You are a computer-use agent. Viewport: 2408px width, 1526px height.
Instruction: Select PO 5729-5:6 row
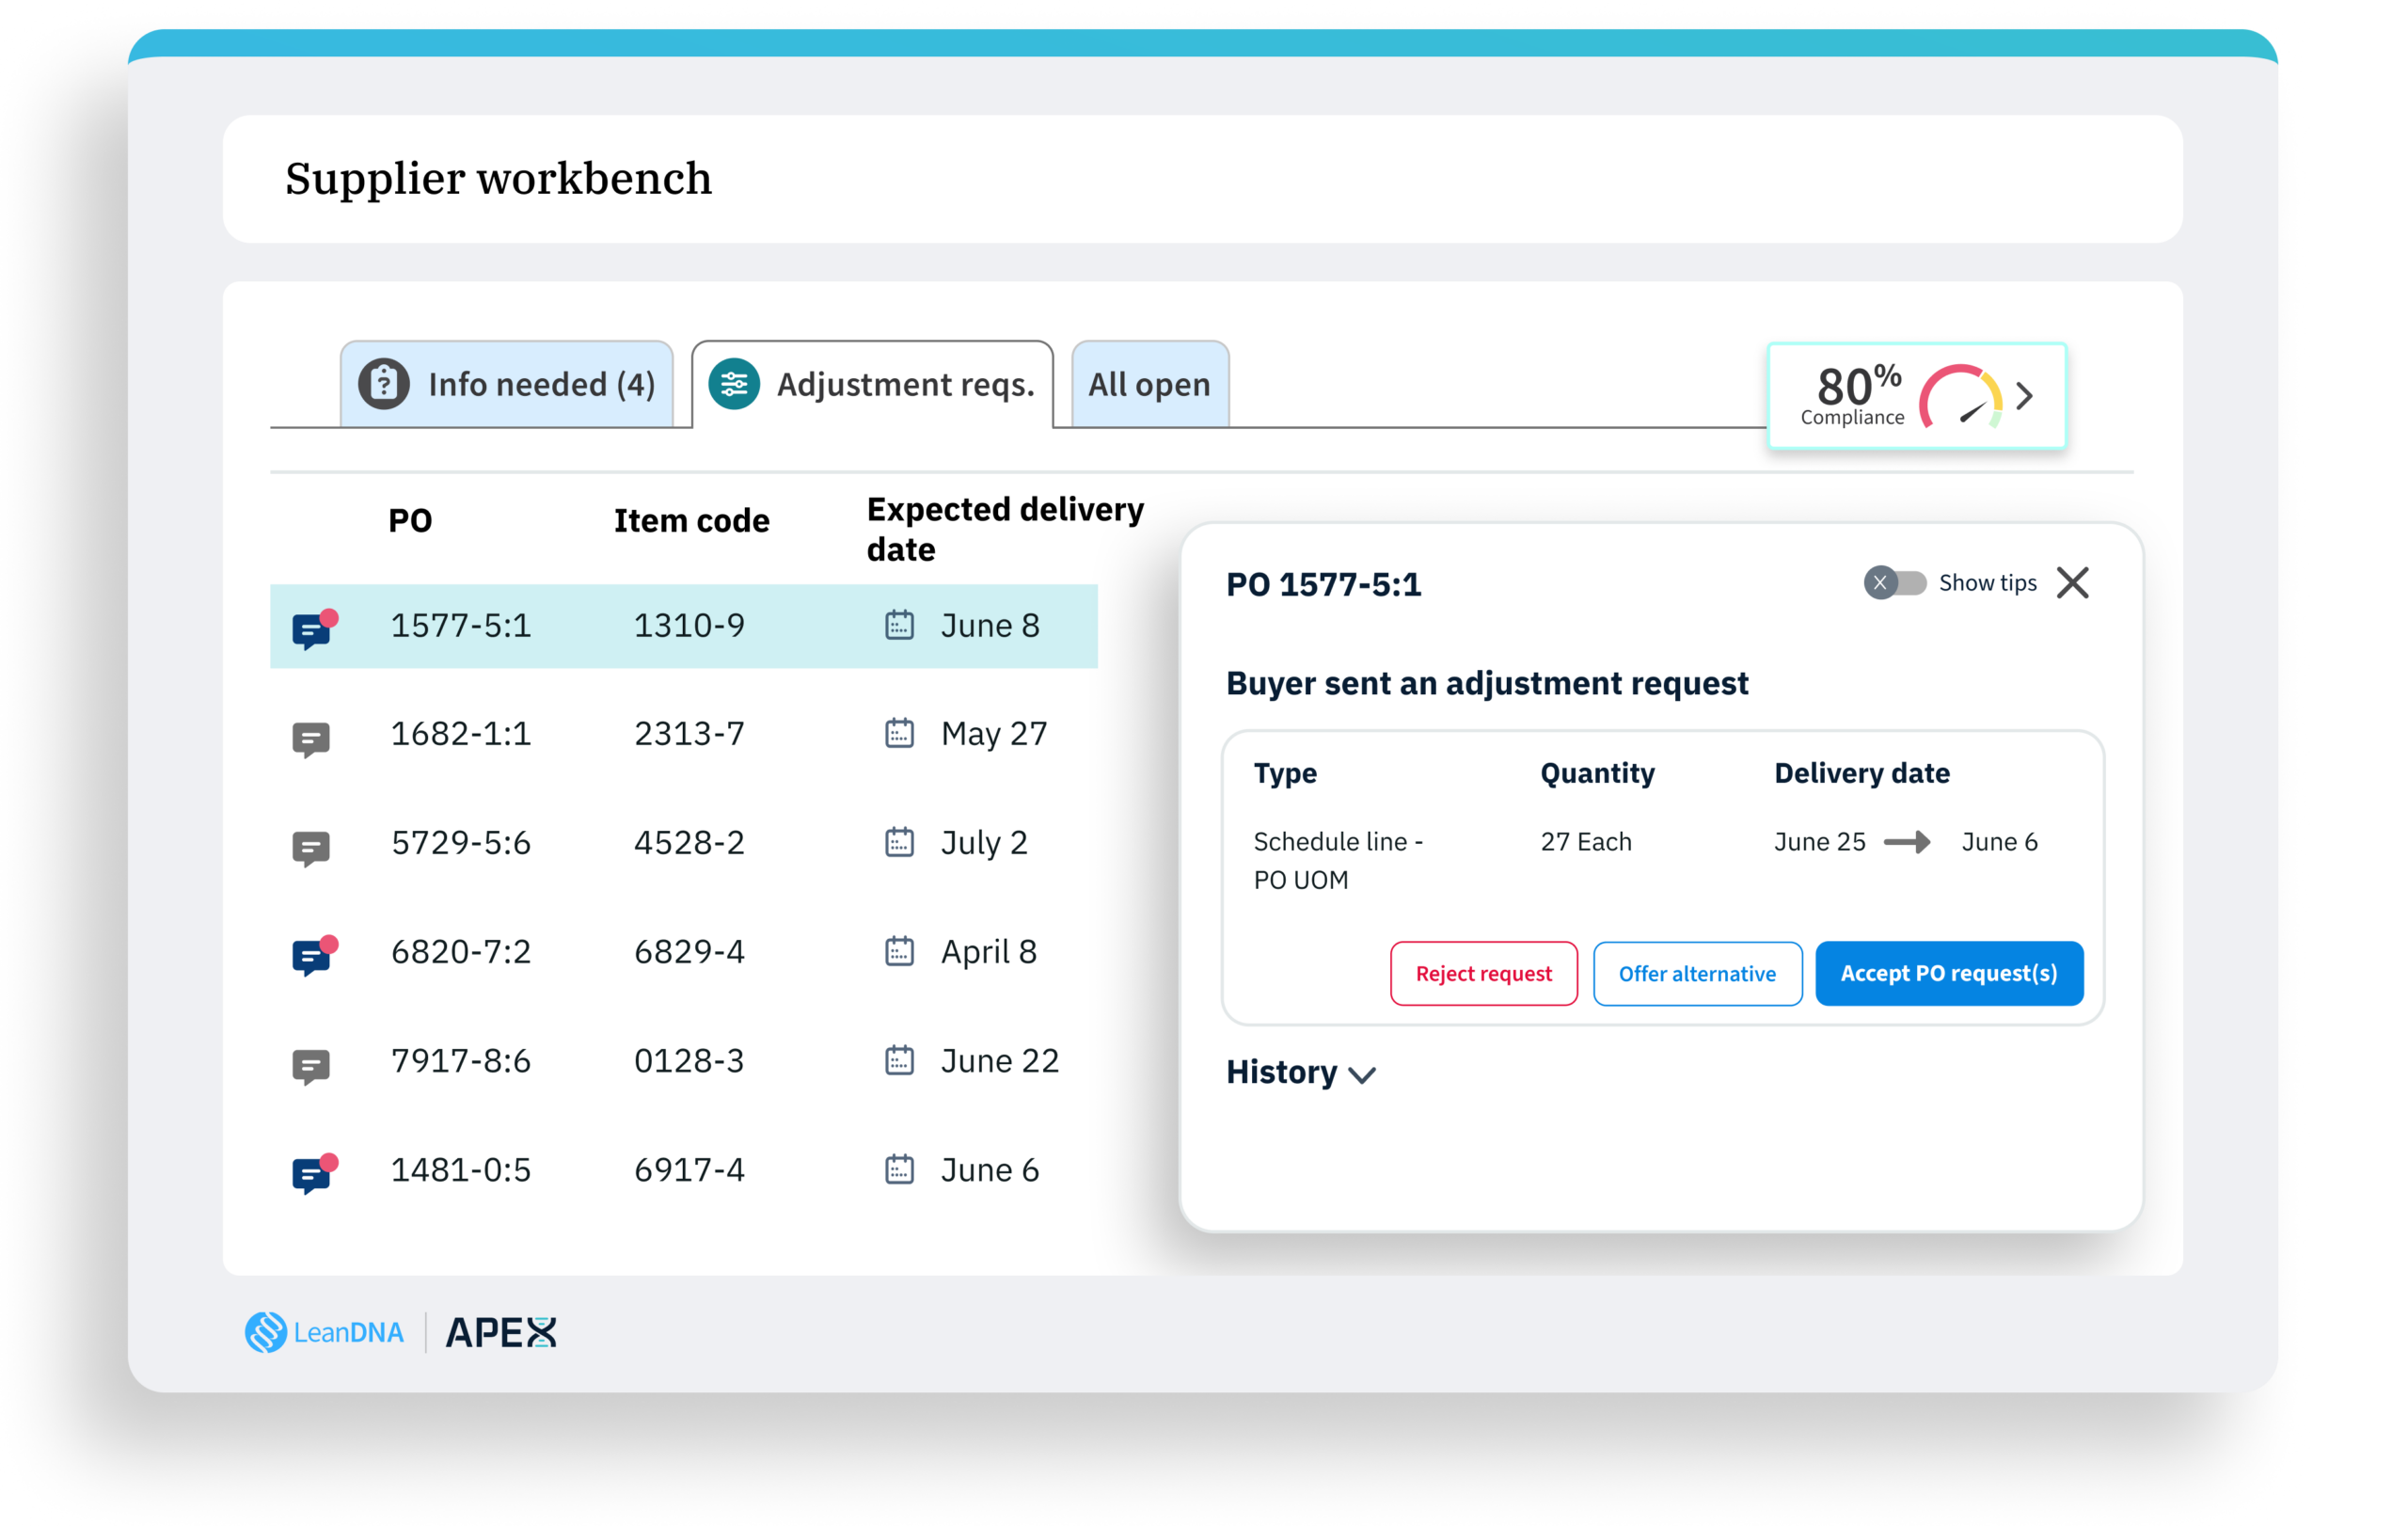pyautogui.click(x=684, y=843)
